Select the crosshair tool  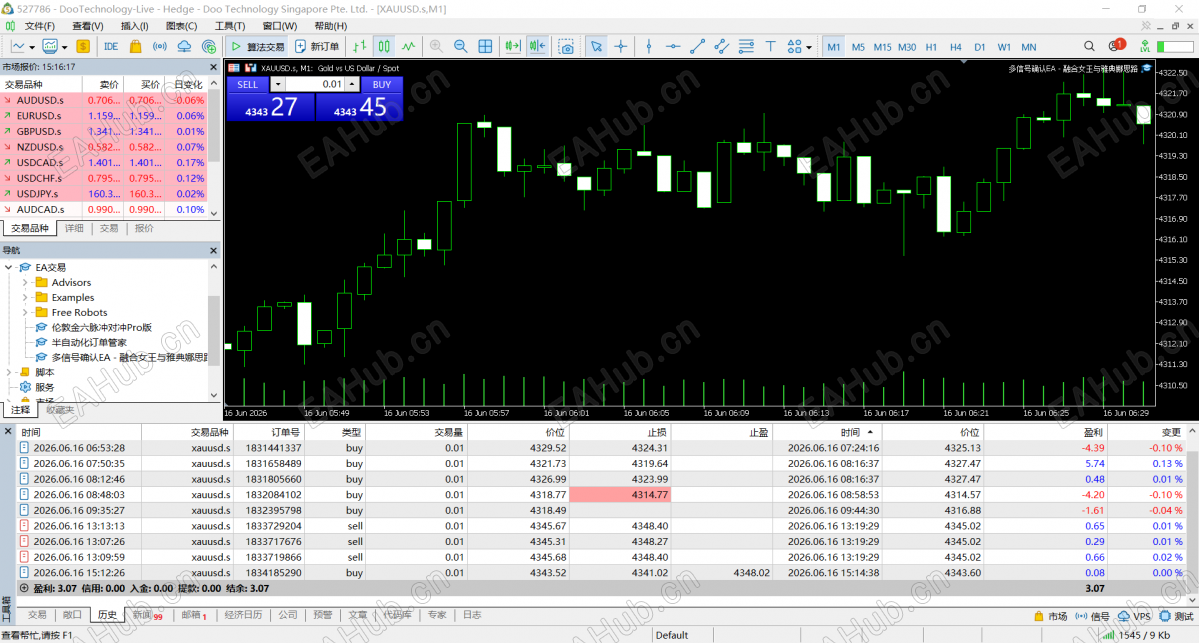pyautogui.click(x=621, y=47)
